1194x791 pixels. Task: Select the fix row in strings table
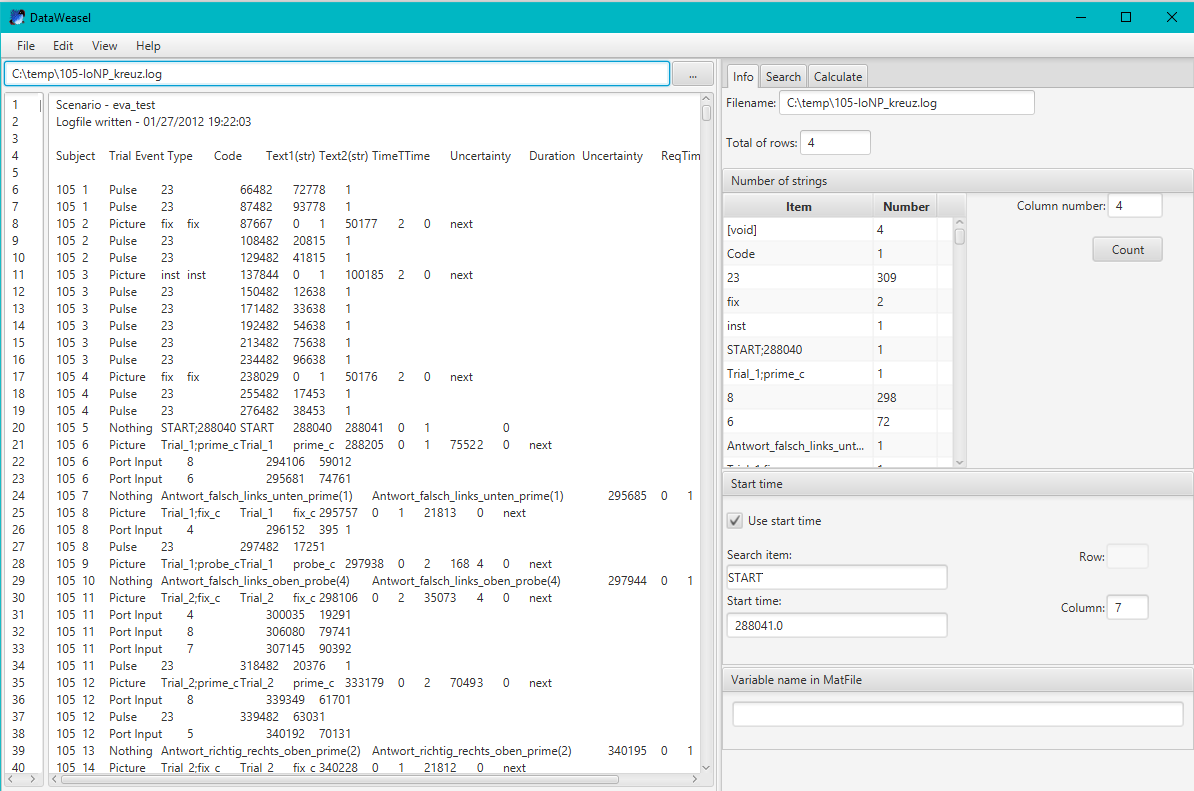coord(838,301)
